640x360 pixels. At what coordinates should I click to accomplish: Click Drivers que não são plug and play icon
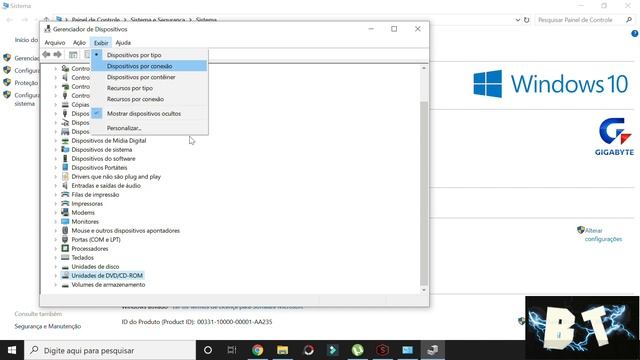65,176
